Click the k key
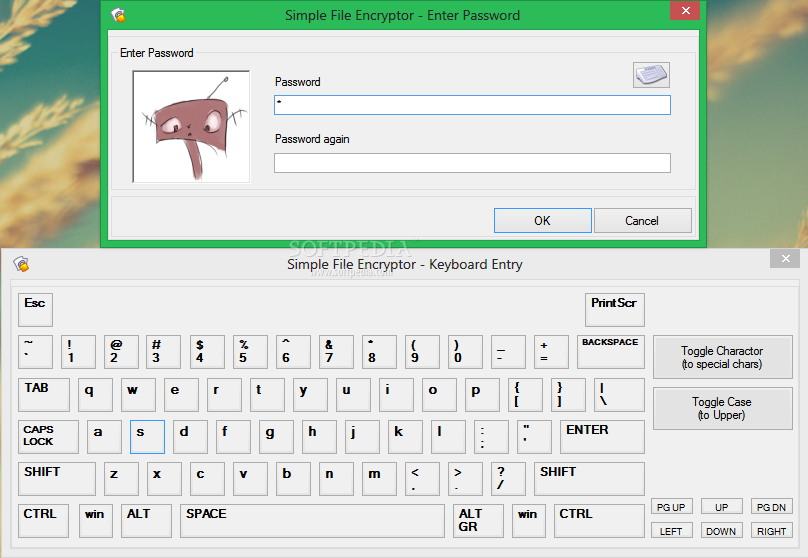Viewport: 808px width, 558px height. point(406,437)
